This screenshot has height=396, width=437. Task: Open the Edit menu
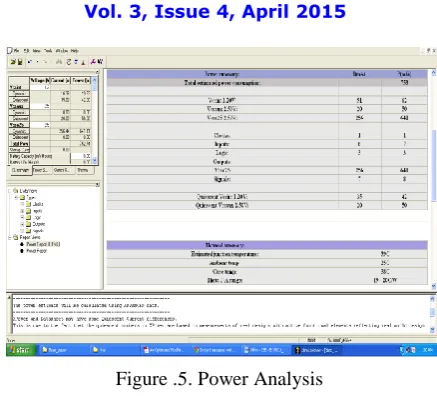pyautogui.click(x=26, y=51)
